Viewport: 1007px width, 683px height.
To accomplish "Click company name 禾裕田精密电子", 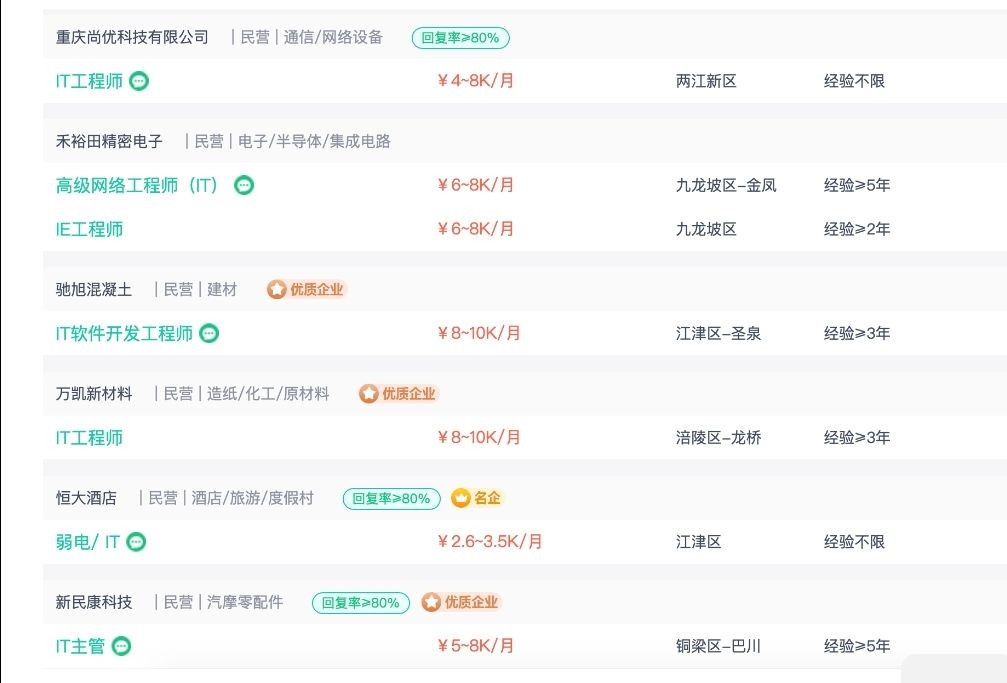I will coord(109,141).
